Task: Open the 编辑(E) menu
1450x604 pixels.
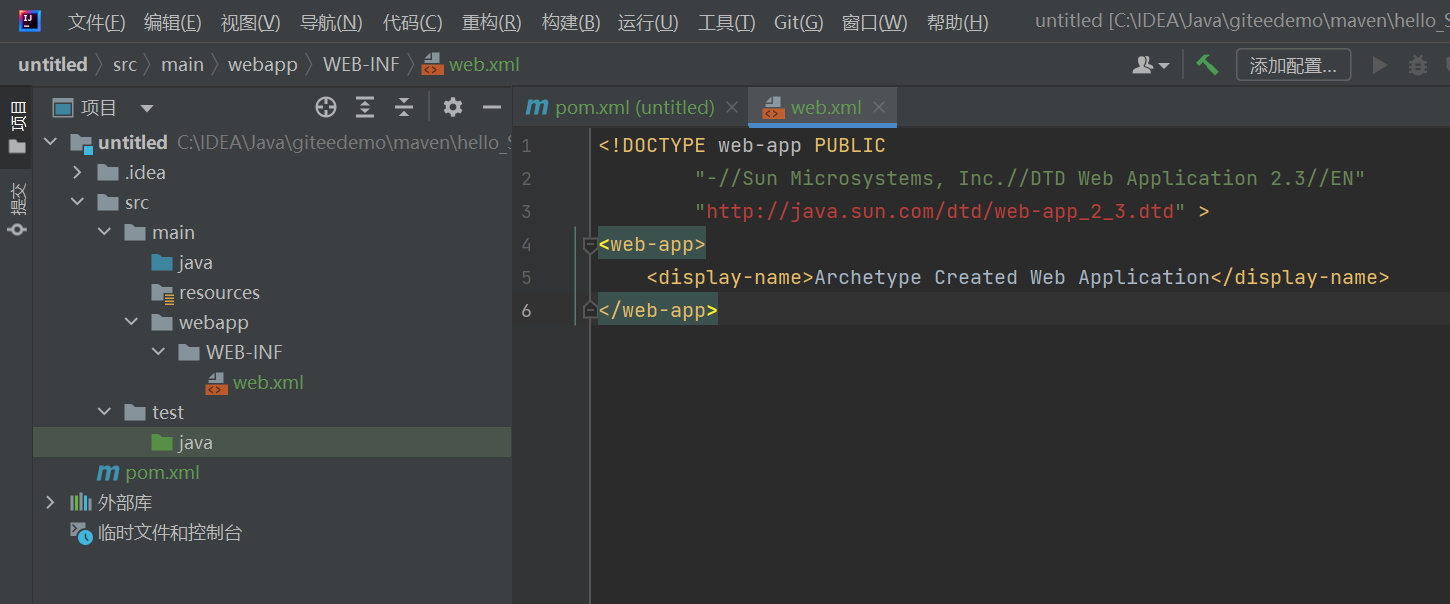Action: click(172, 22)
